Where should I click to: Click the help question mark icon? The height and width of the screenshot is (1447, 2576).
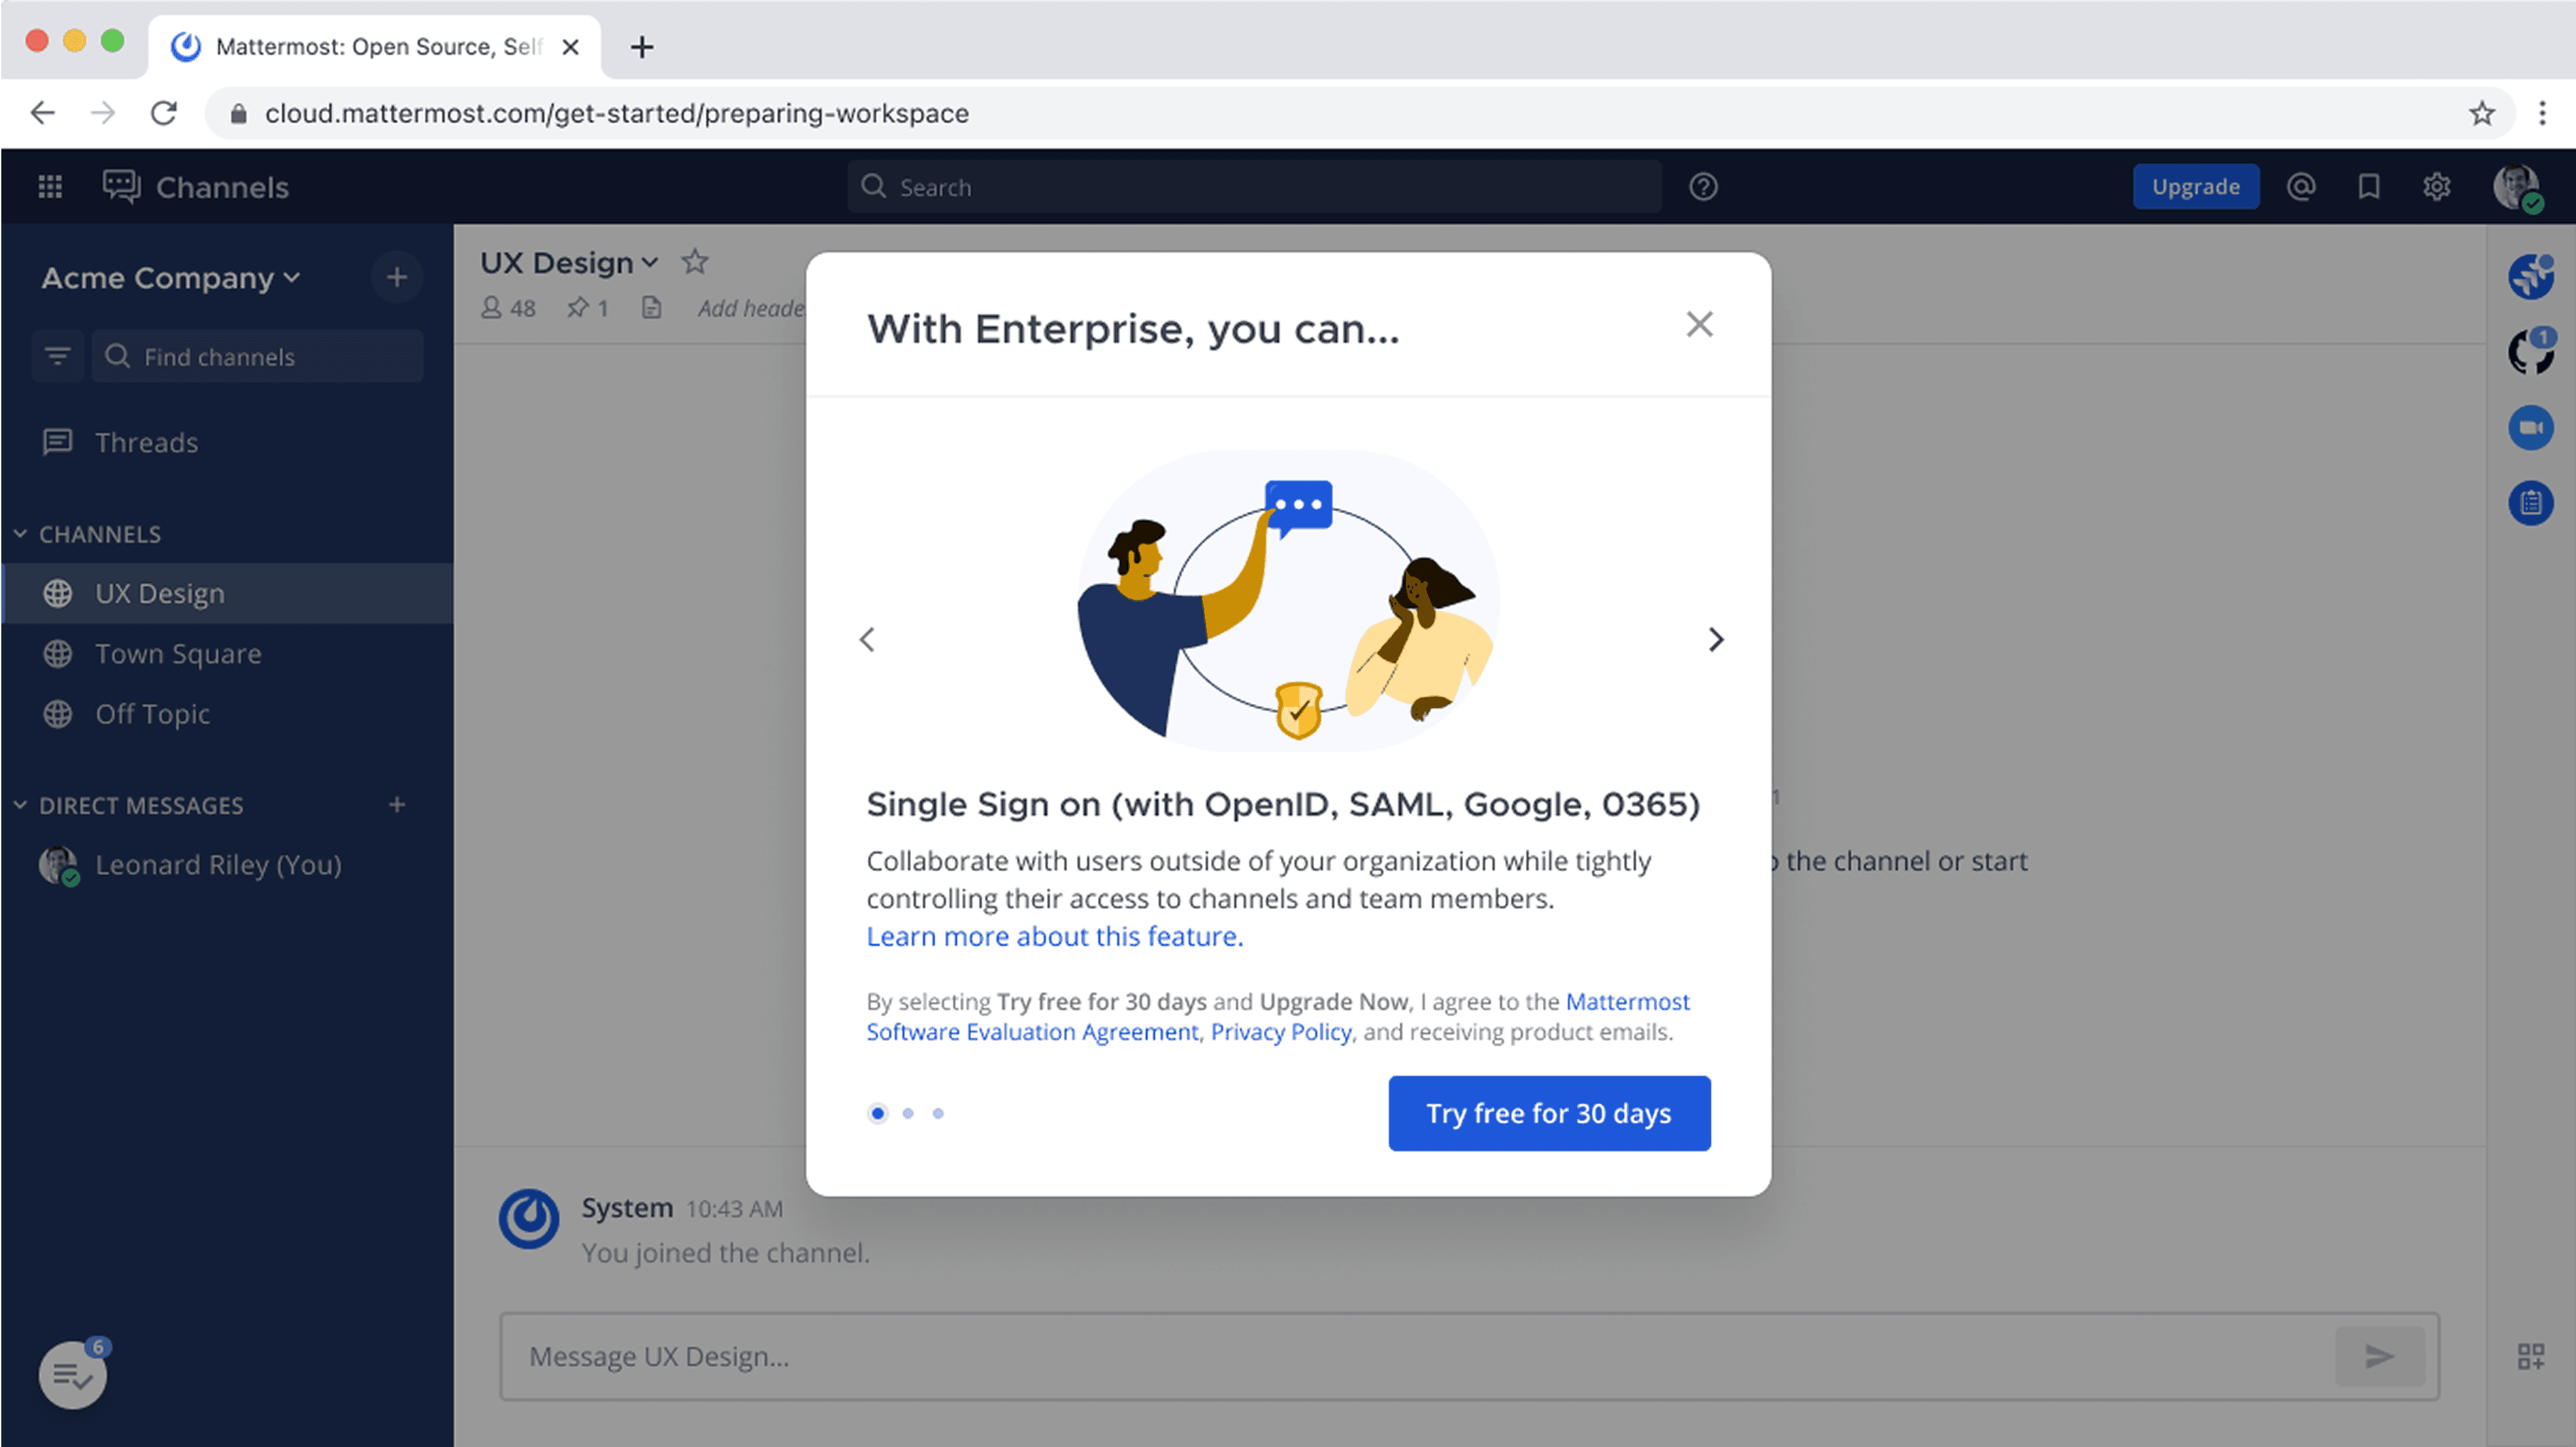(1703, 187)
